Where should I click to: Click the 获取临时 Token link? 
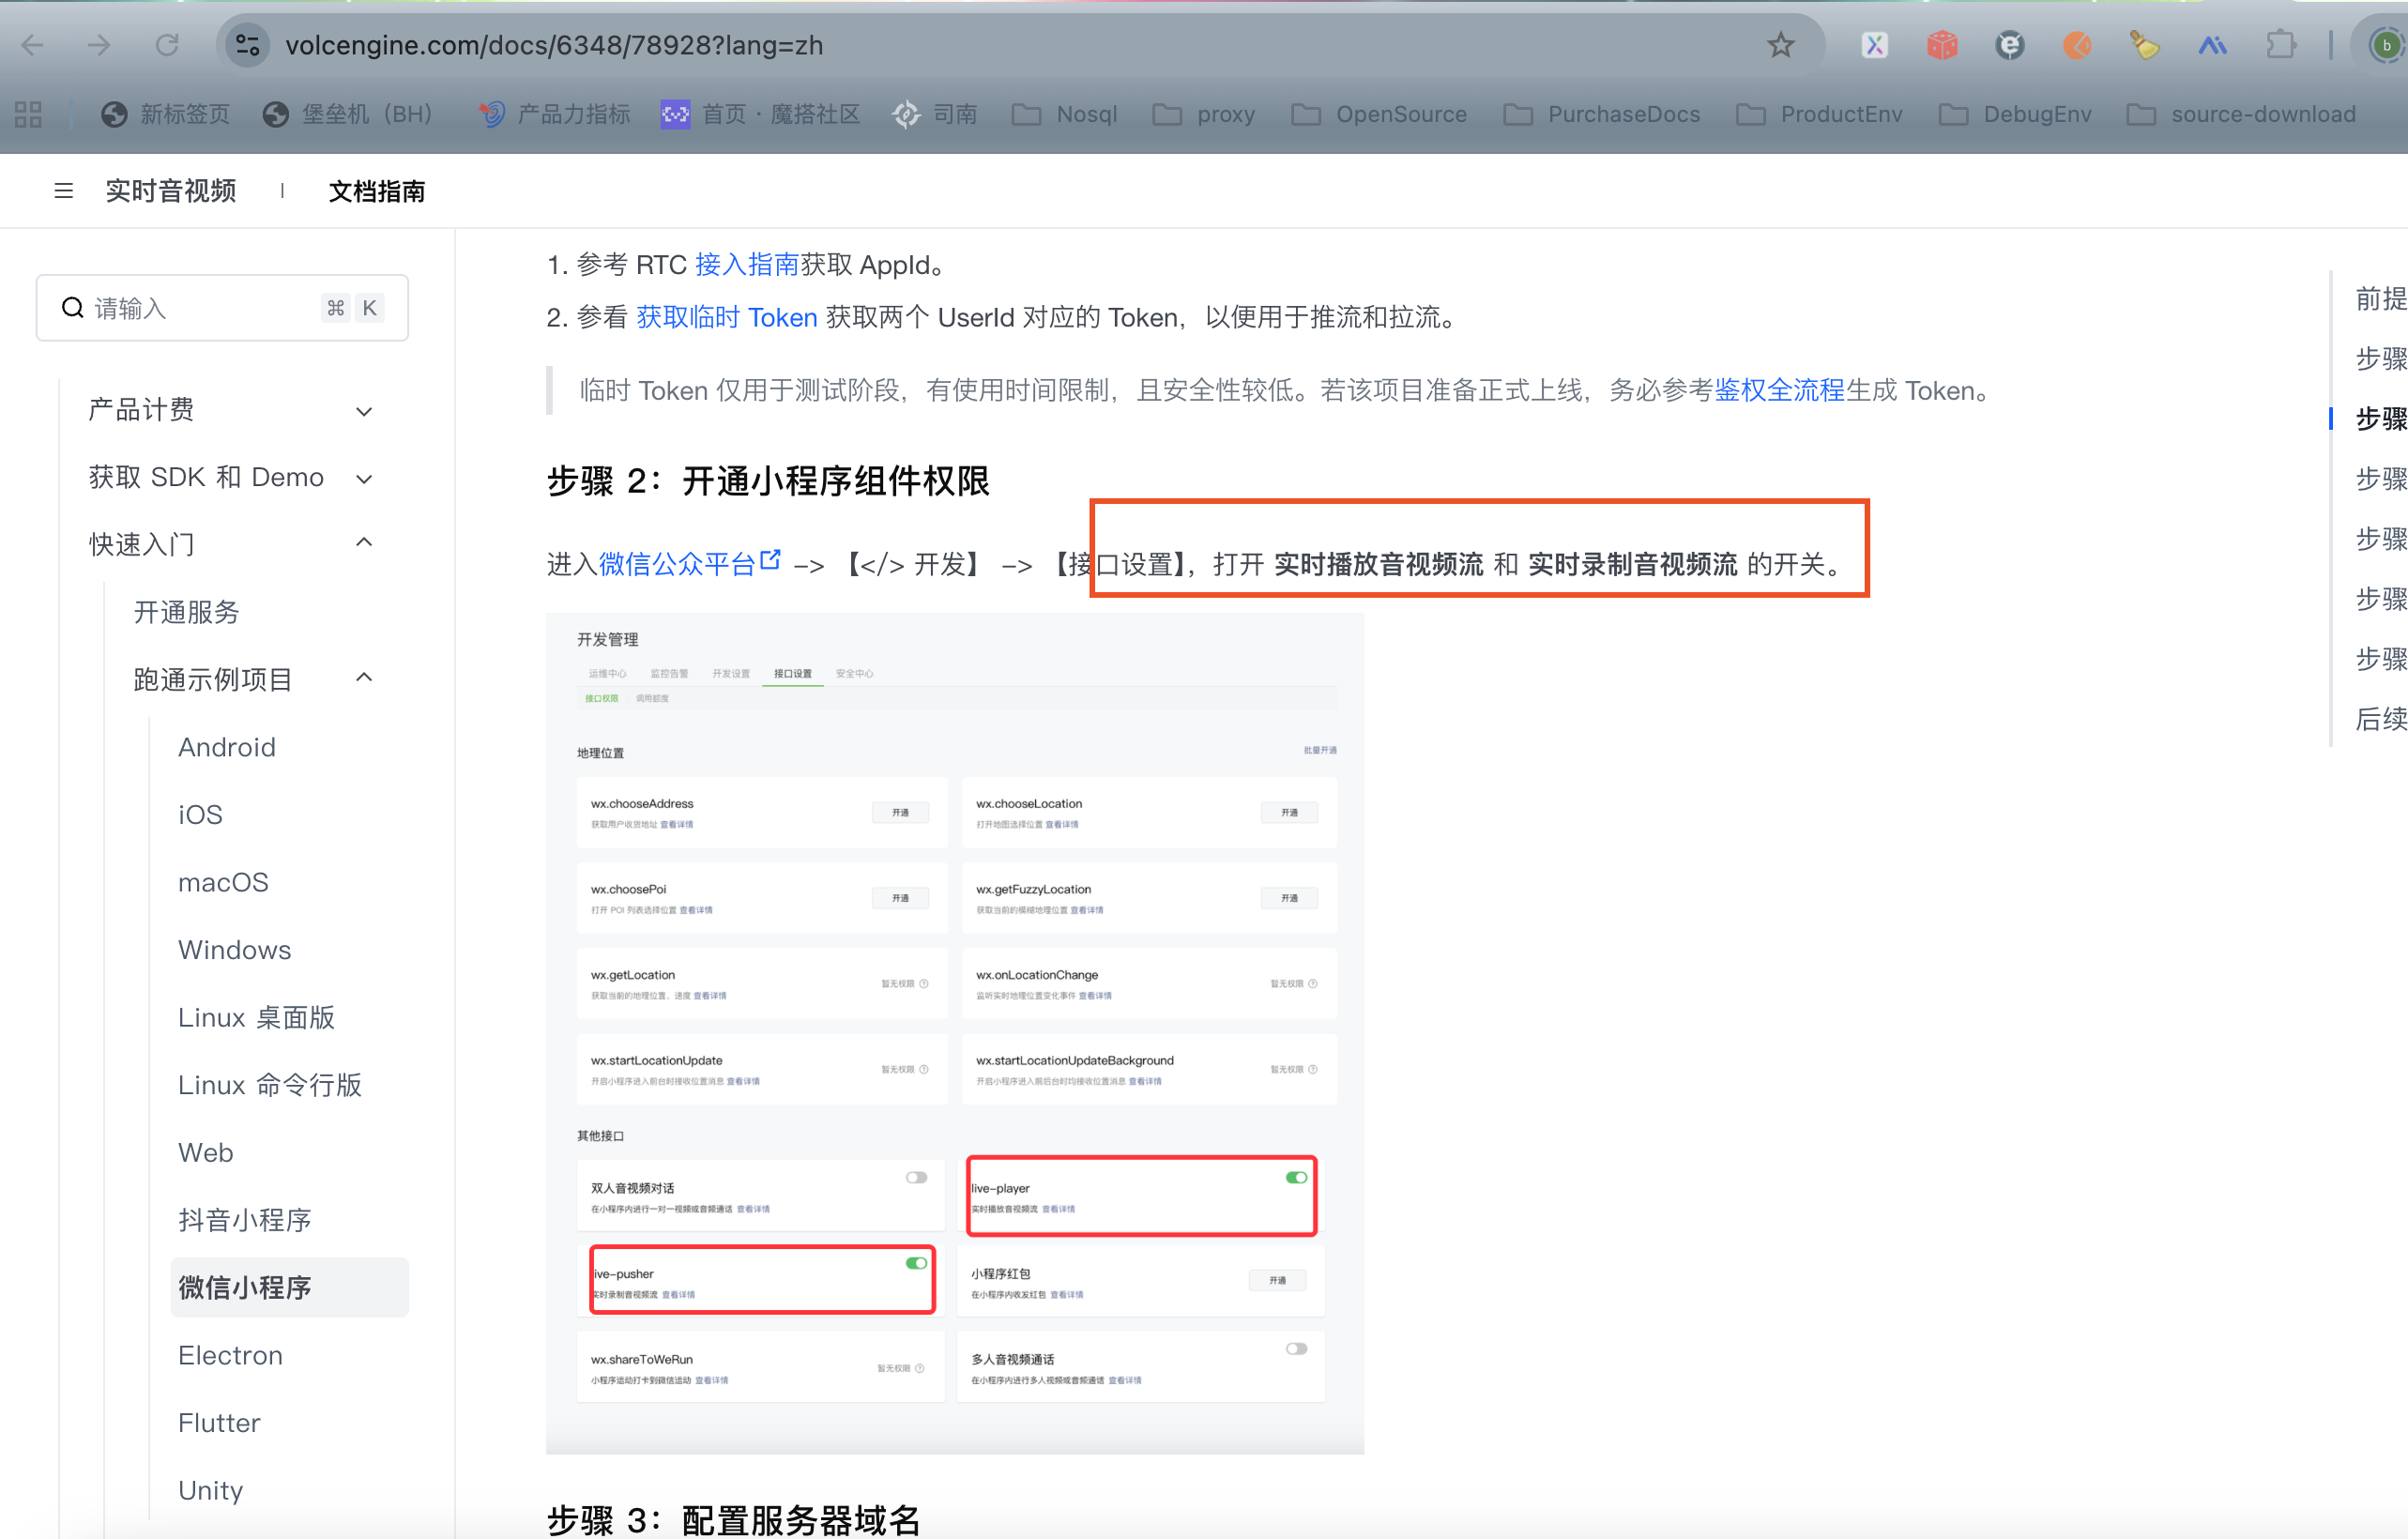point(727,318)
